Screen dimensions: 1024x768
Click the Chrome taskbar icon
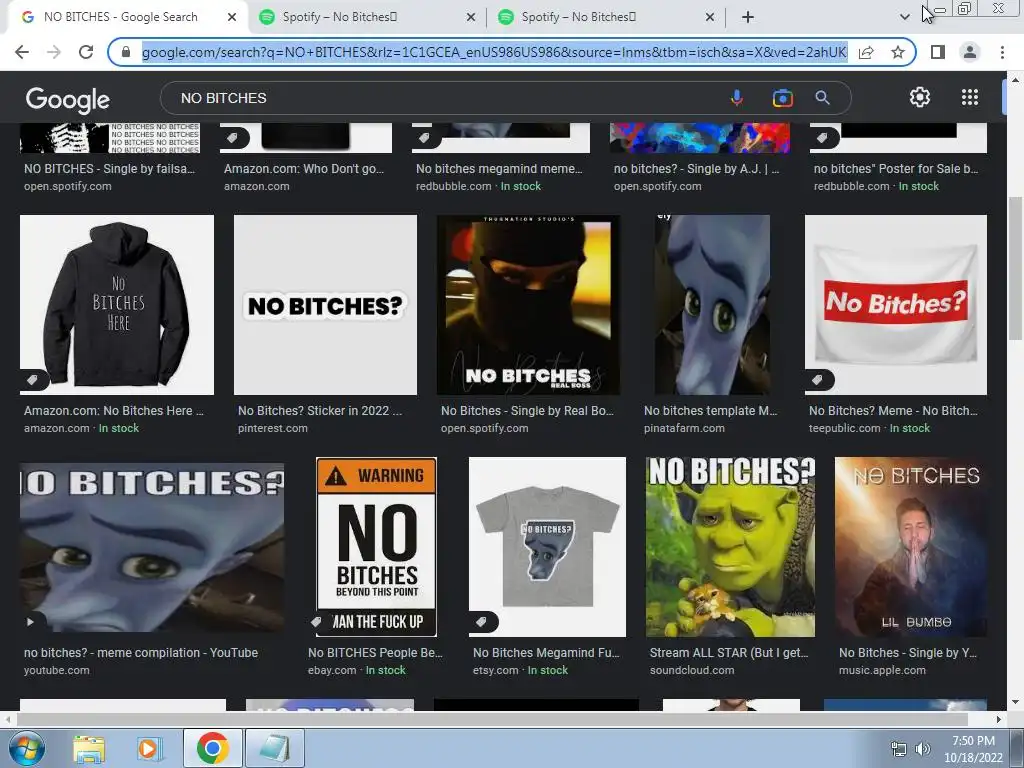(212, 748)
